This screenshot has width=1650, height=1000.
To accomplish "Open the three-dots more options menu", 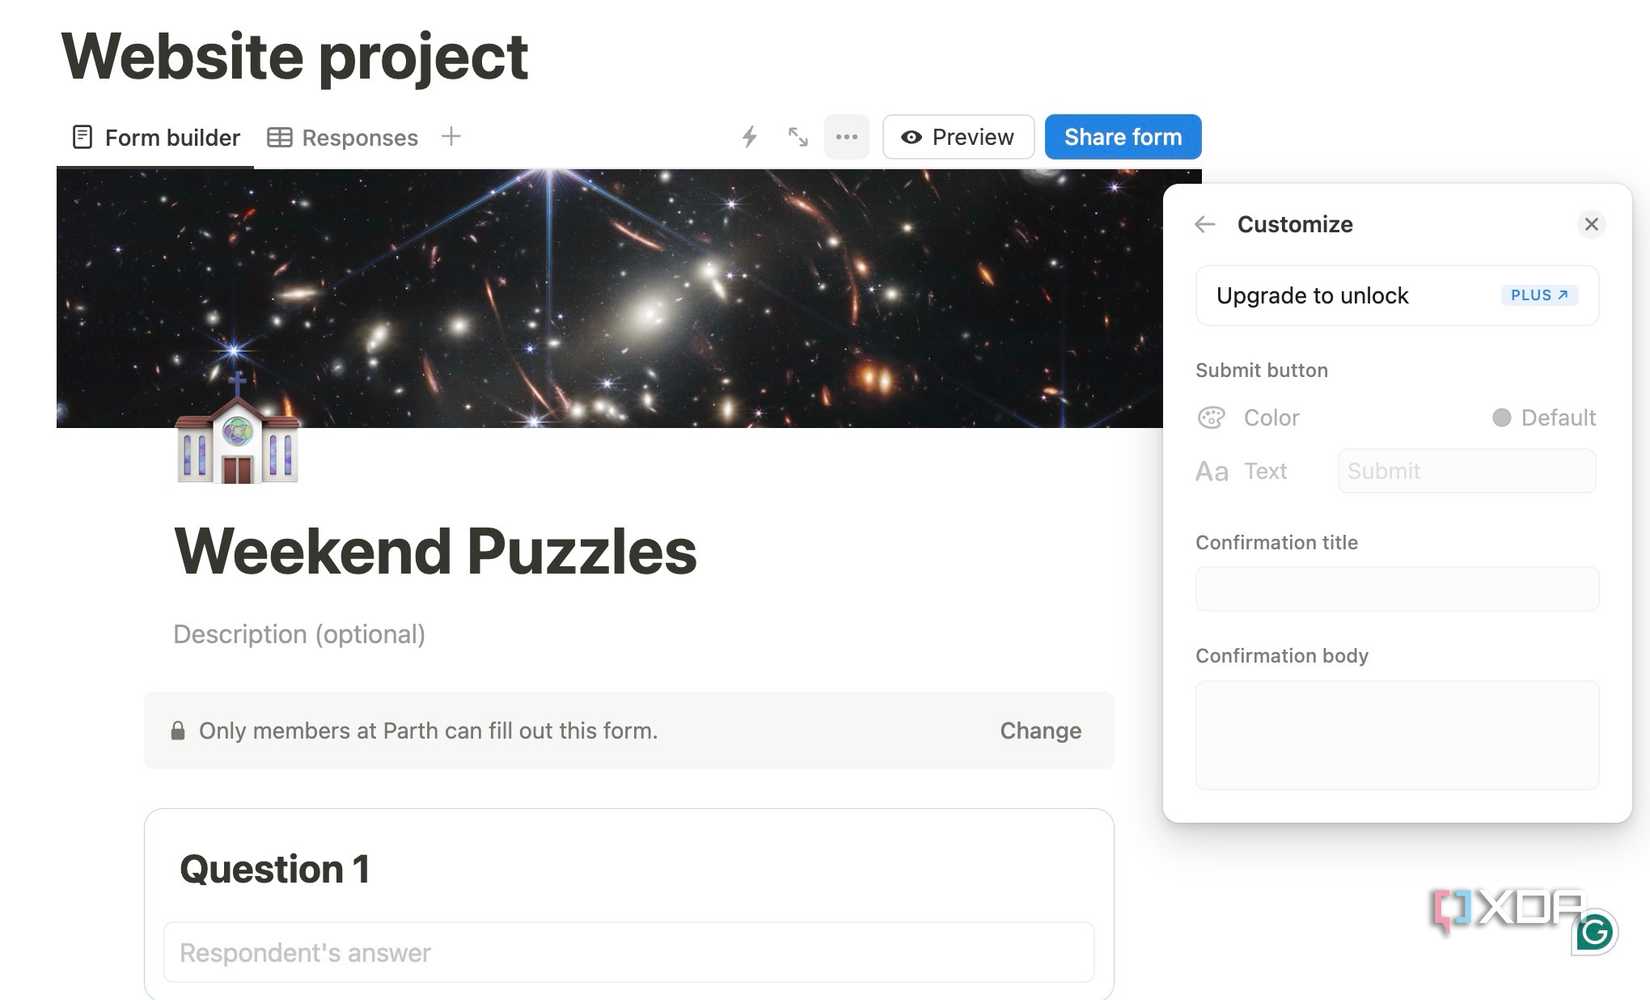I will pyautogui.click(x=846, y=137).
